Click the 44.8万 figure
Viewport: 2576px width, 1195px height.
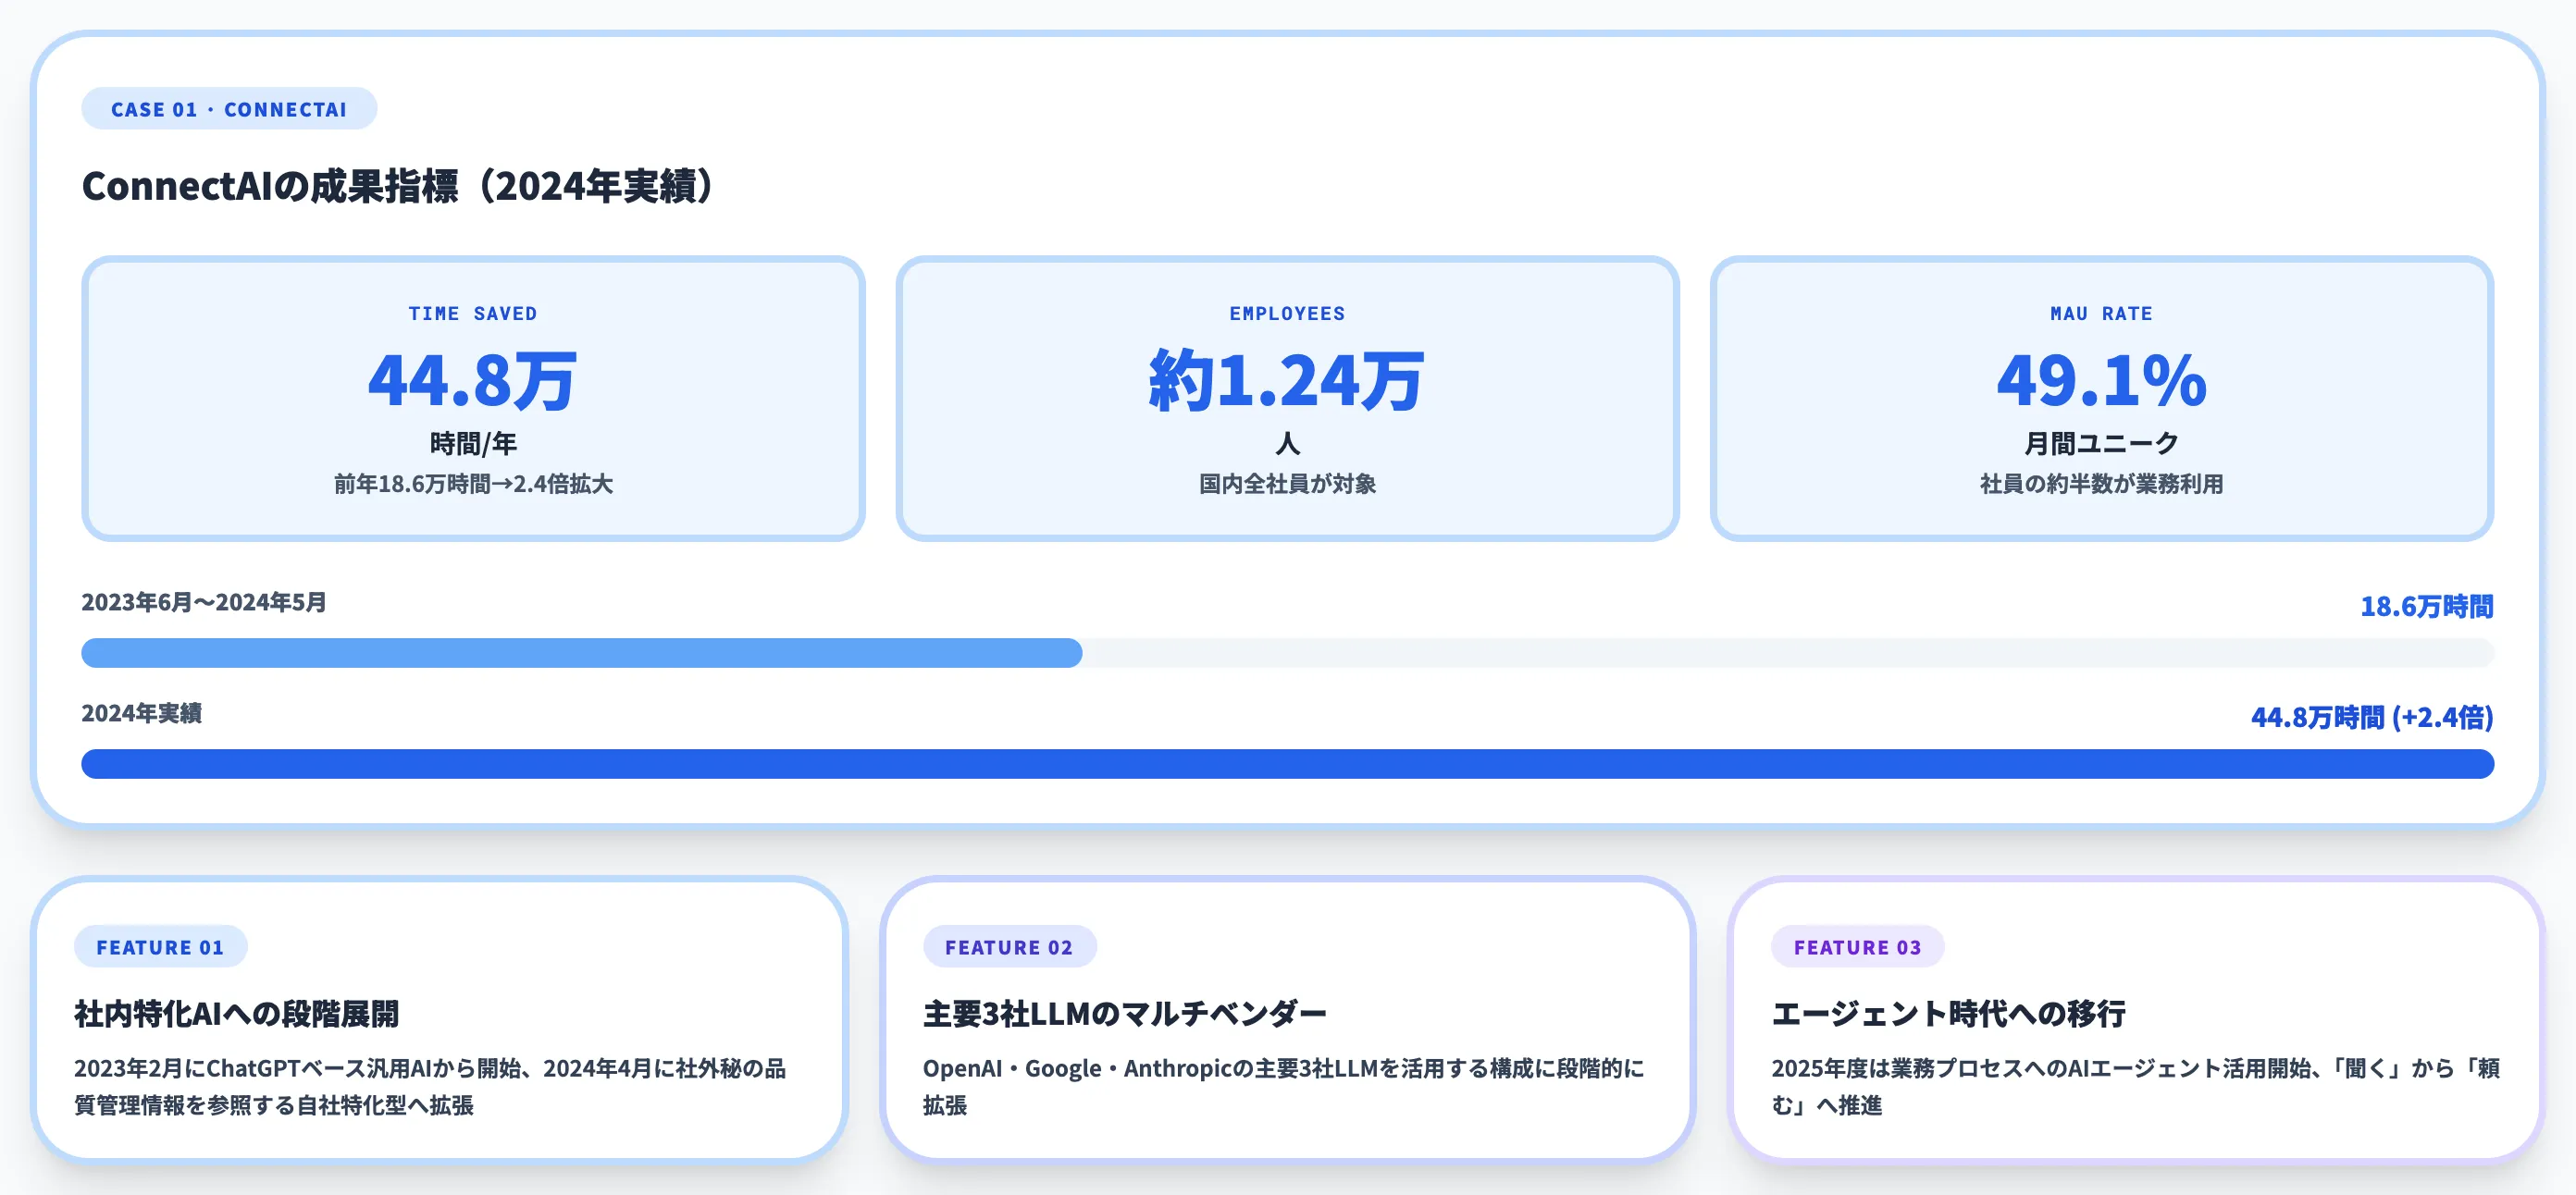coord(473,380)
